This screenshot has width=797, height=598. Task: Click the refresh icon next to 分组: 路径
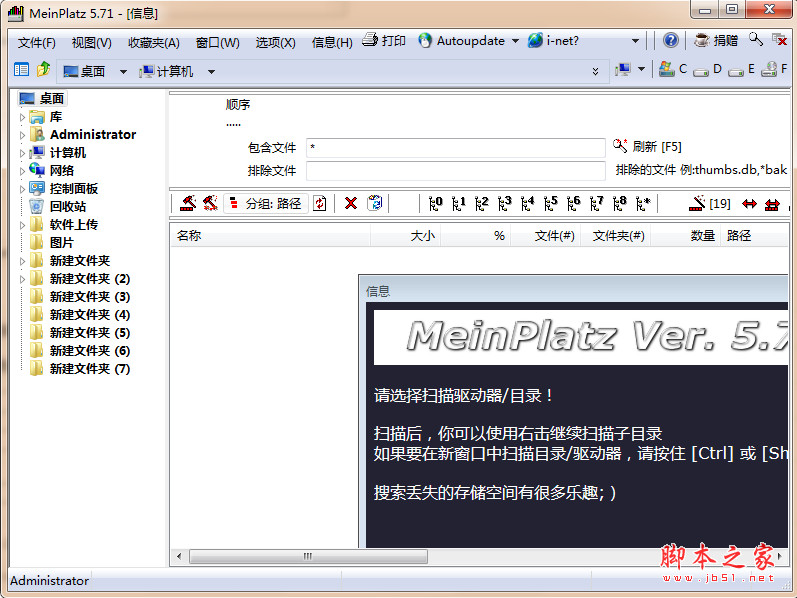(x=320, y=203)
